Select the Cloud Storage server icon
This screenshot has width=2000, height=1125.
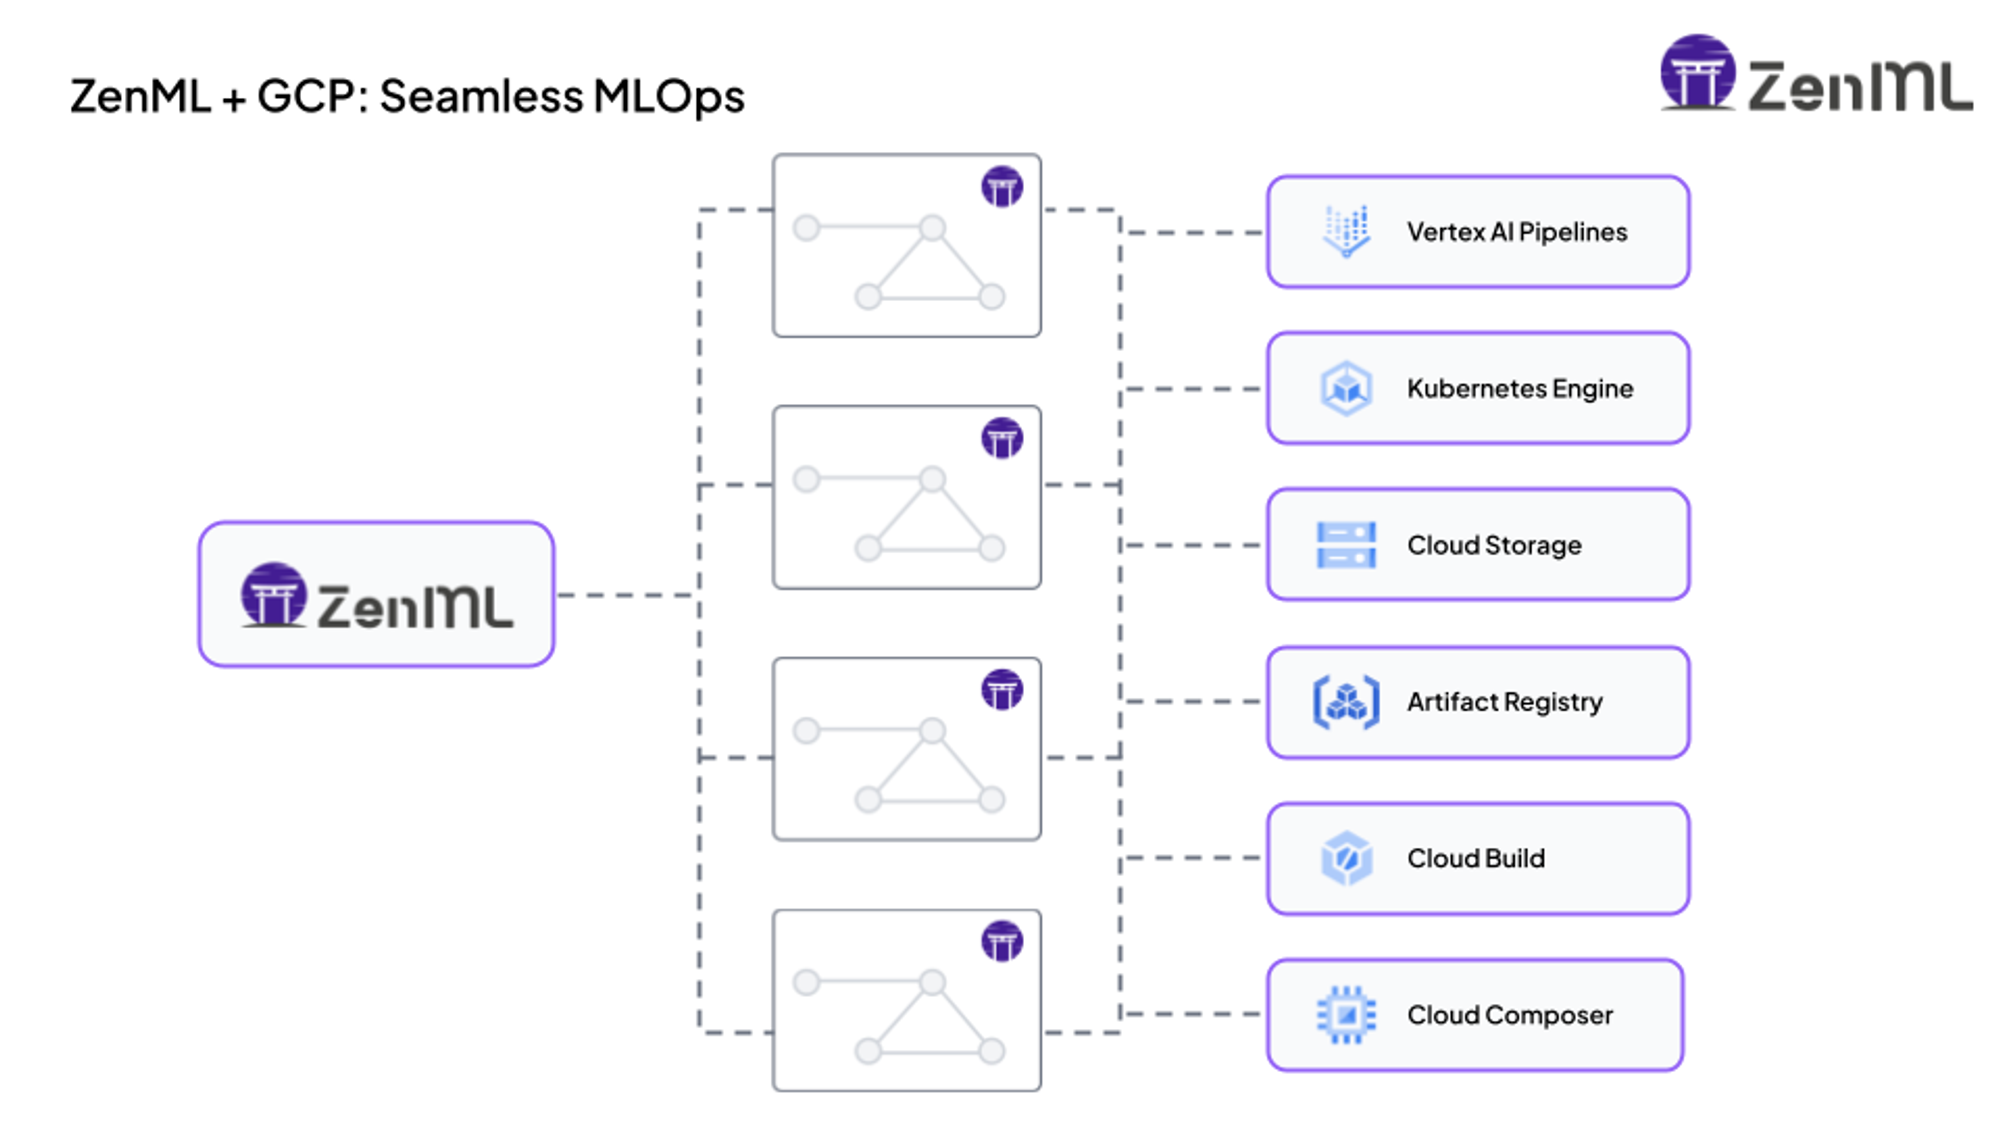(x=1347, y=544)
